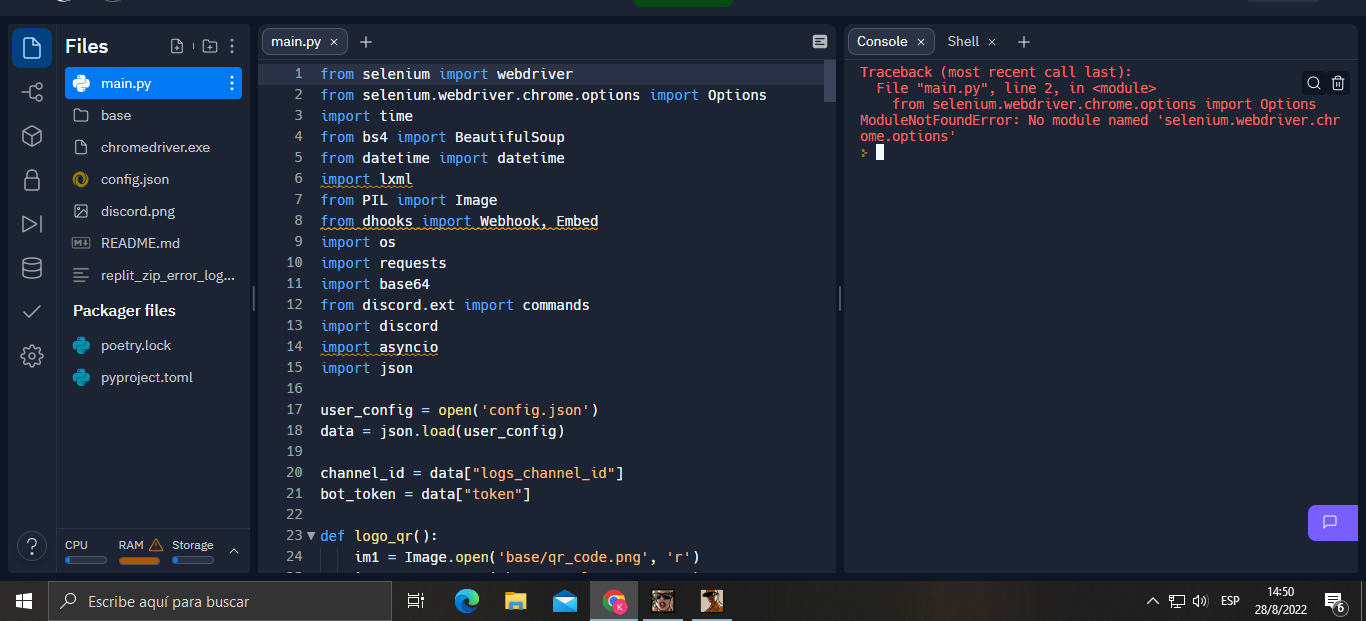
Task: Click the volume speaker tray icon
Action: [1200, 601]
